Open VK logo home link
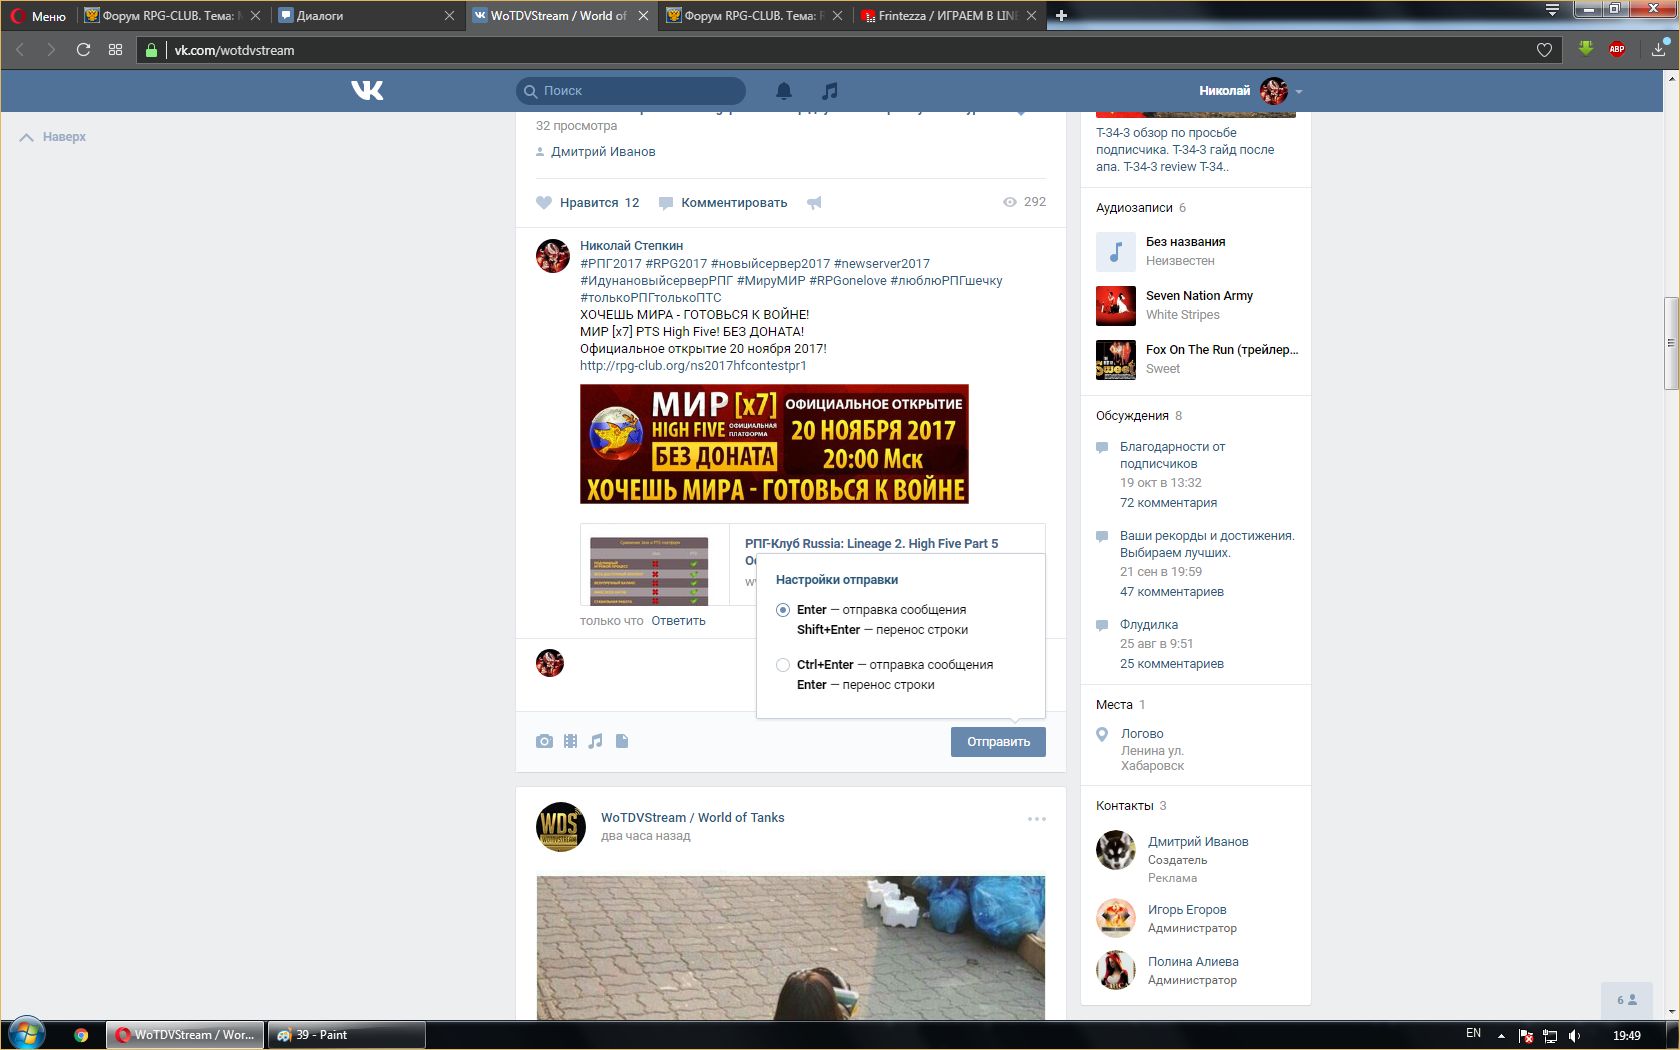Image resolution: width=1680 pixels, height=1050 pixels. coord(367,90)
